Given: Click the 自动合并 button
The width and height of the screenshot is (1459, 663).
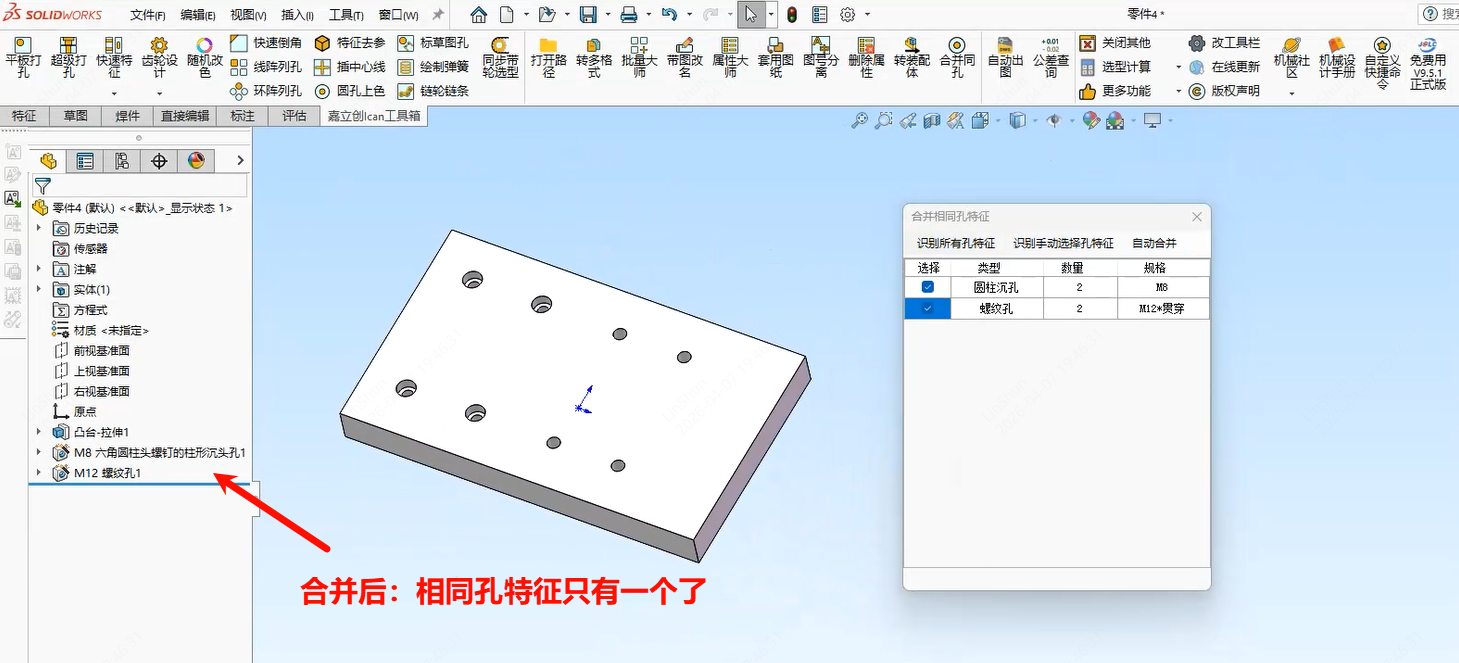Looking at the screenshot, I should point(1154,243).
